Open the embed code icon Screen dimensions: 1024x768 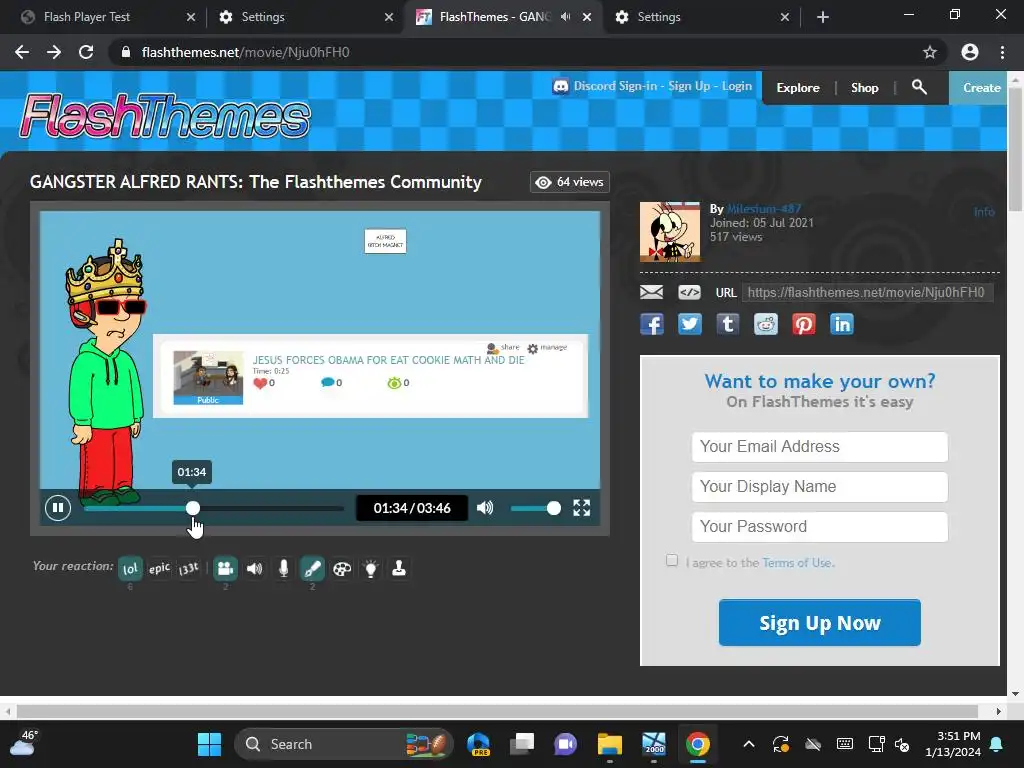pyautogui.click(x=690, y=292)
